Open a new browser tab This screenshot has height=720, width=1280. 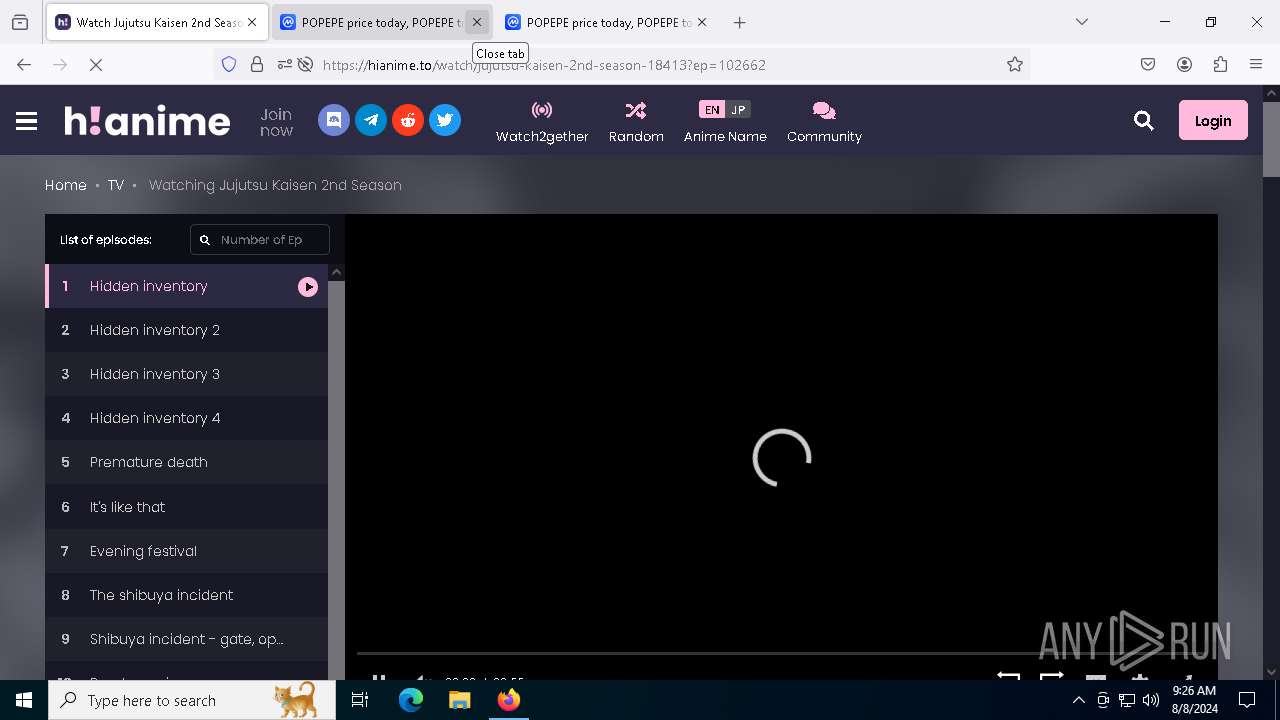[739, 22]
